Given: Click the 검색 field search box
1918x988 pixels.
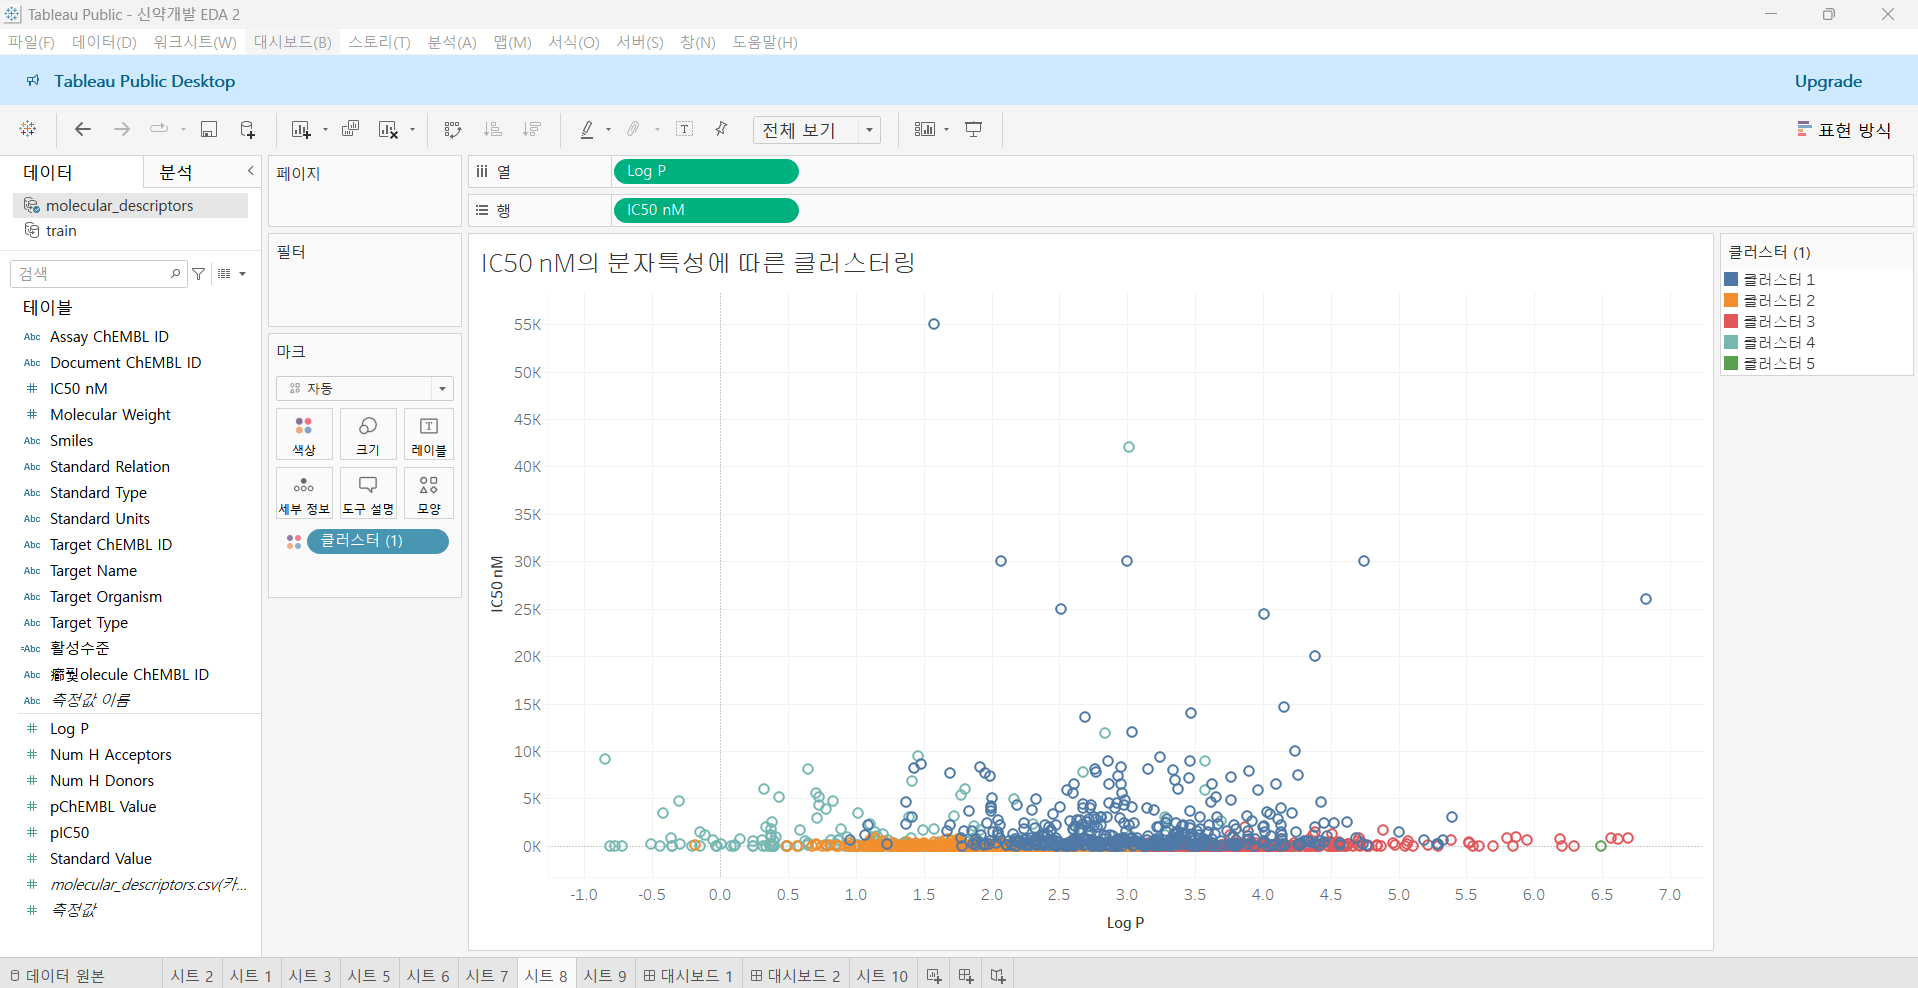Looking at the screenshot, I should (98, 273).
